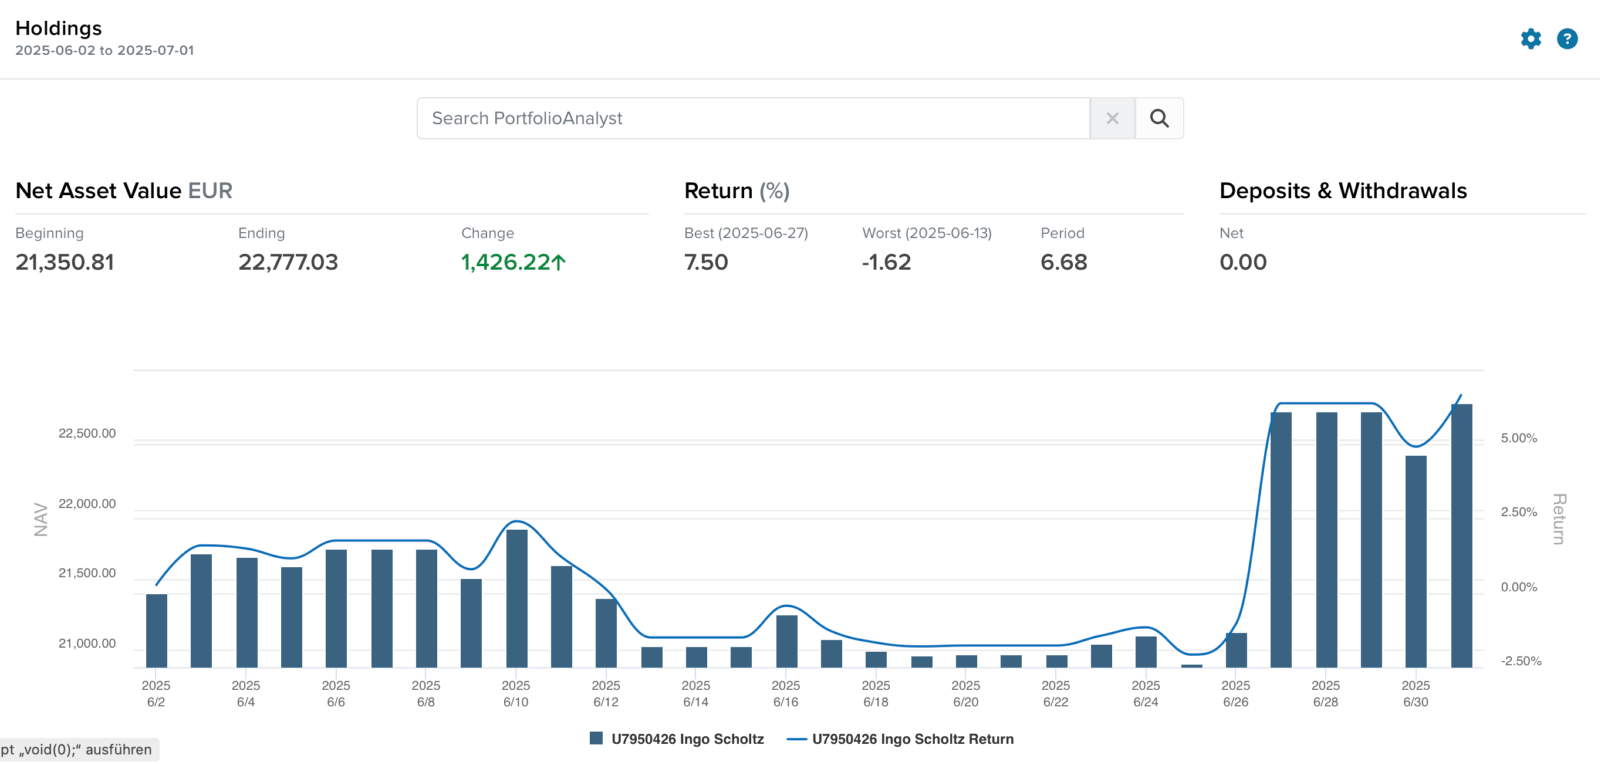Click the Best (2025-06-27) return value
The image size is (1600, 764).
[x=706, y=262]
